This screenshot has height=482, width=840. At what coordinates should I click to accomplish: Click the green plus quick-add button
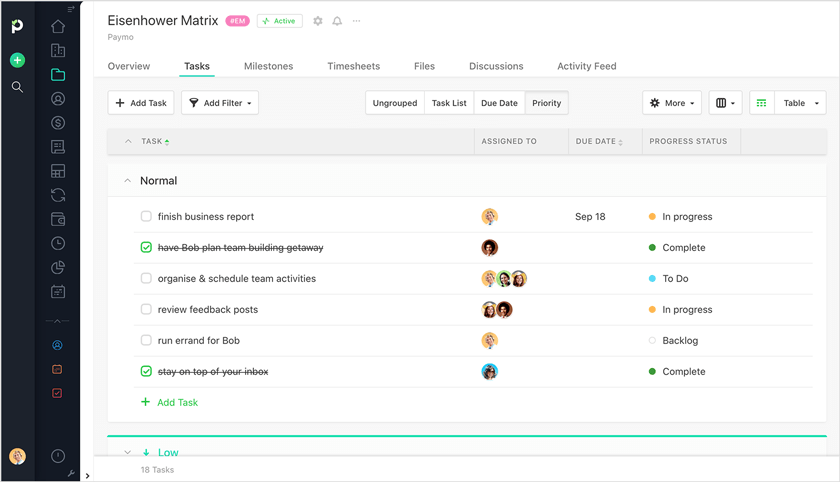click(x=17, y=60)
